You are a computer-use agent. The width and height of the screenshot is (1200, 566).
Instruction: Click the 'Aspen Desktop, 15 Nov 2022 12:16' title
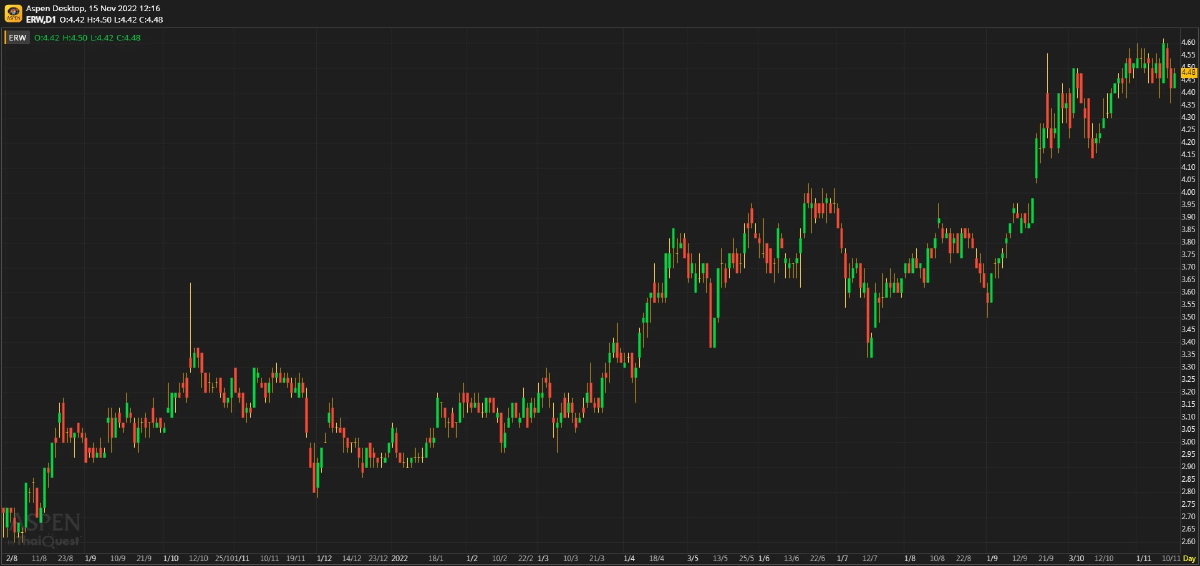93,8
